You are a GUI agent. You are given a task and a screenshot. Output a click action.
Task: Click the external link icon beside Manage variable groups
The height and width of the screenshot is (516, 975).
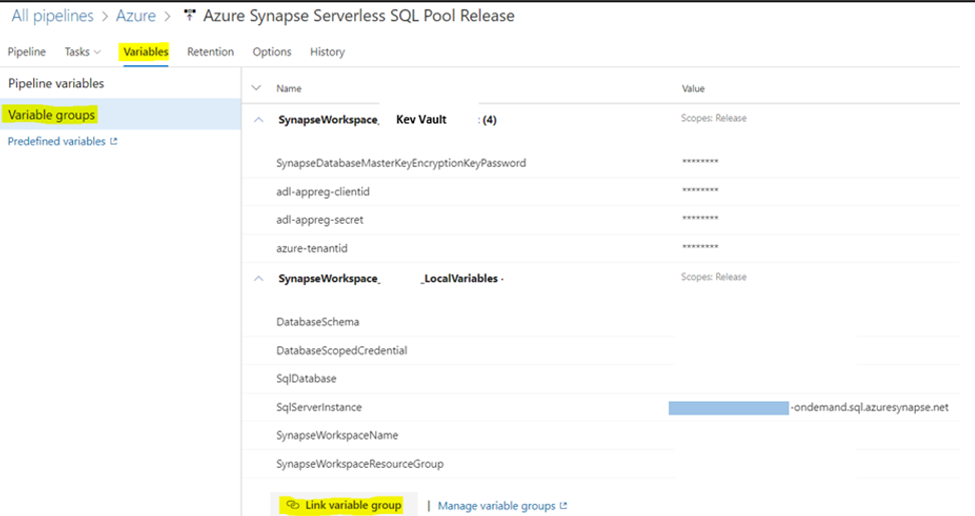pyautogui.click(x=563, y=505)
